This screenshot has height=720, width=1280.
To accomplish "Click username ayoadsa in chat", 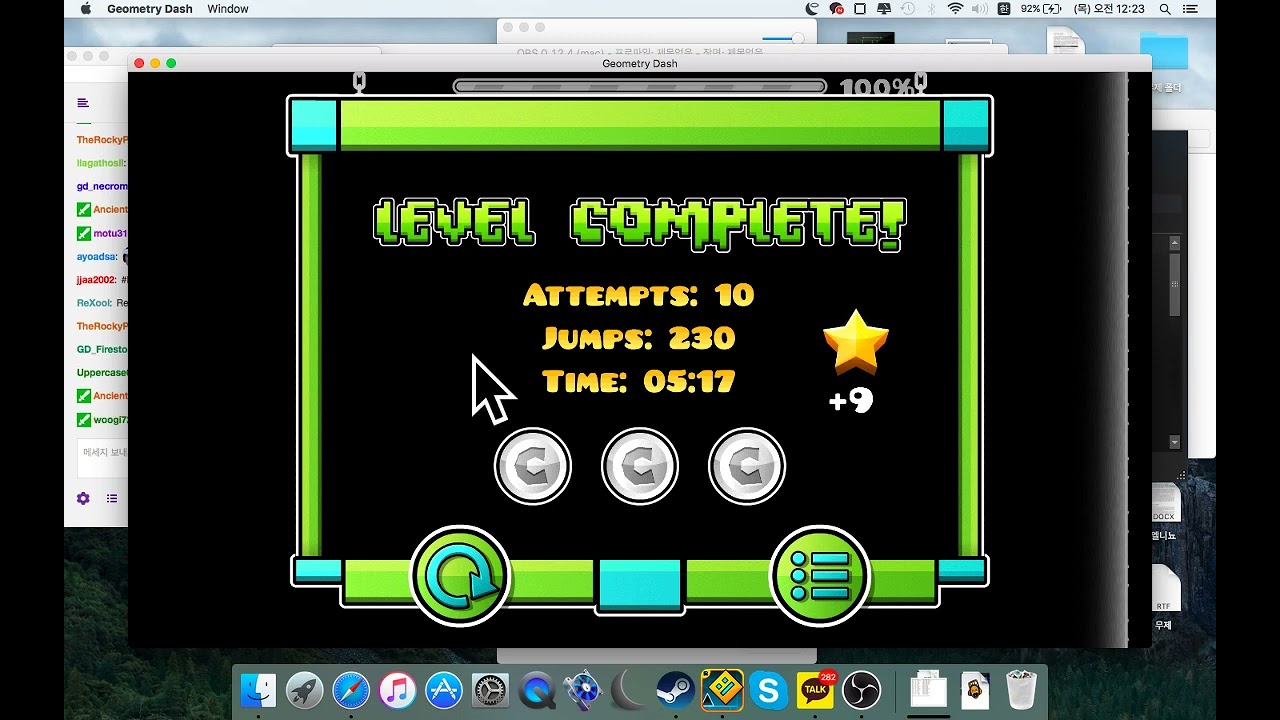I will 97,256.
